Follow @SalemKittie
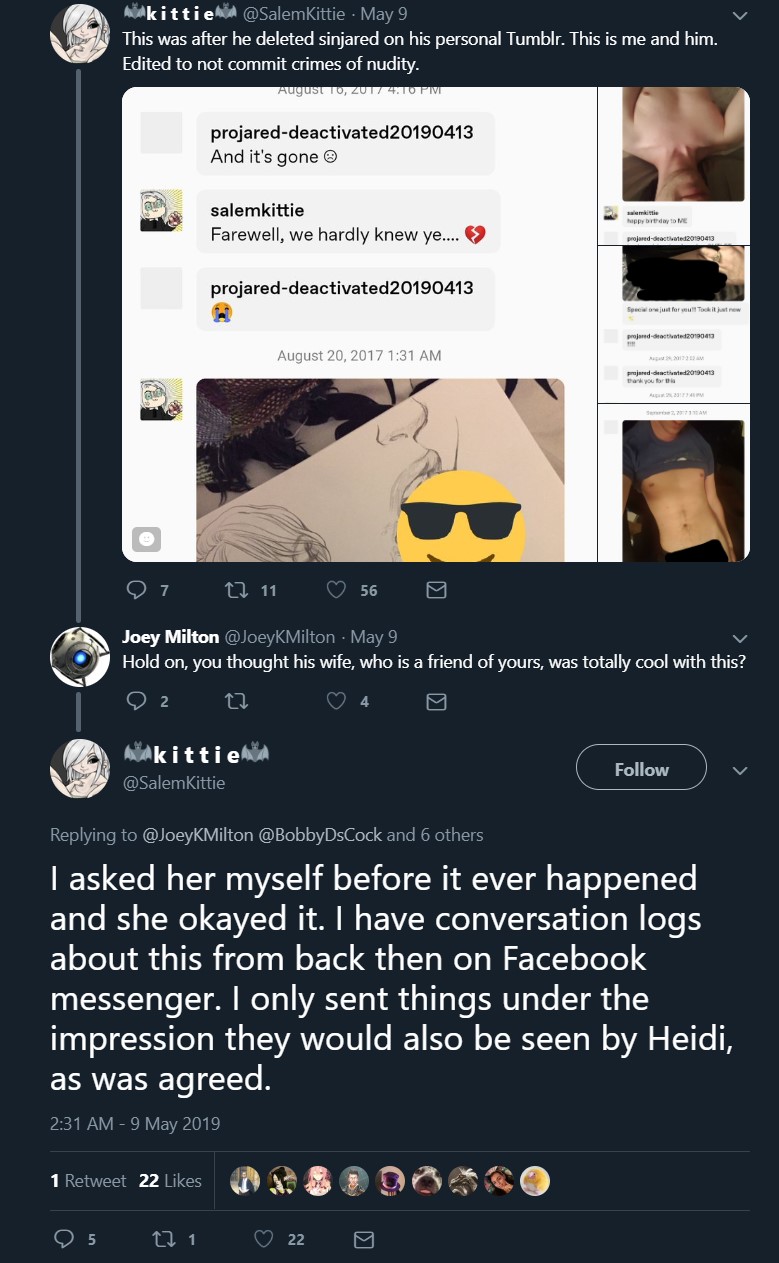Image resolution: width=779 pixels, height=1263 pixels. [641, 769]
